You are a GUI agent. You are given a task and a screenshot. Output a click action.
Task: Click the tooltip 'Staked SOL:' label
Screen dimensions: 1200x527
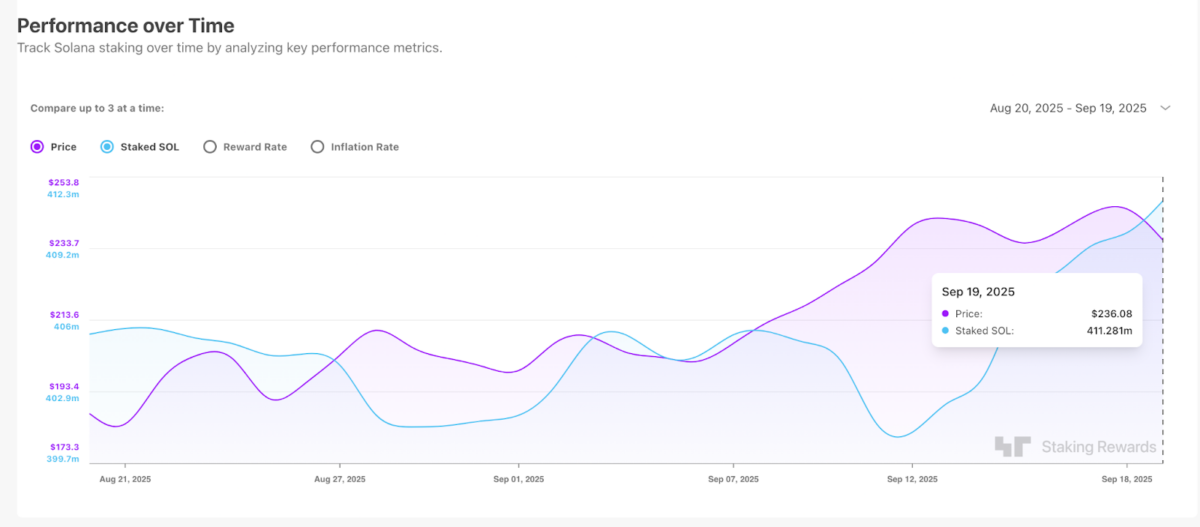click(x=985, y=330)
